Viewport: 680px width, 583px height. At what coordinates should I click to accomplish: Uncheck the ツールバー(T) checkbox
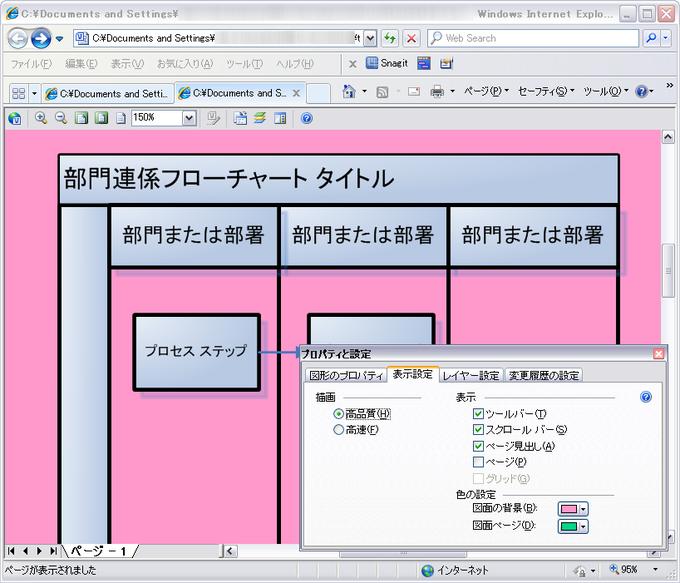tap(478, 413)
